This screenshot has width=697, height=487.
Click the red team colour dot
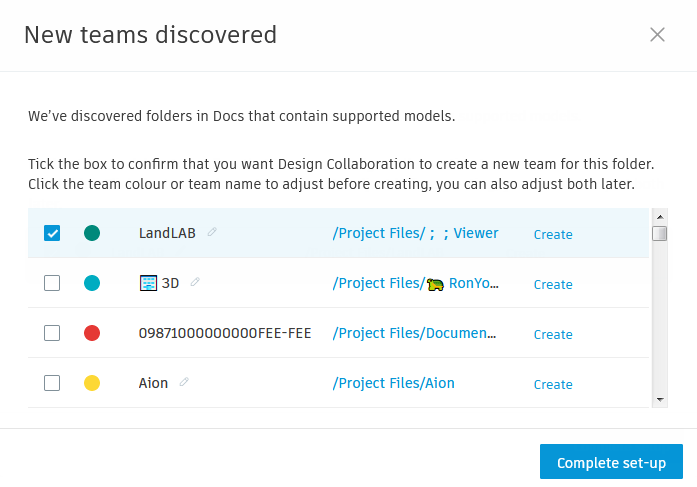(x=92, y=333)
